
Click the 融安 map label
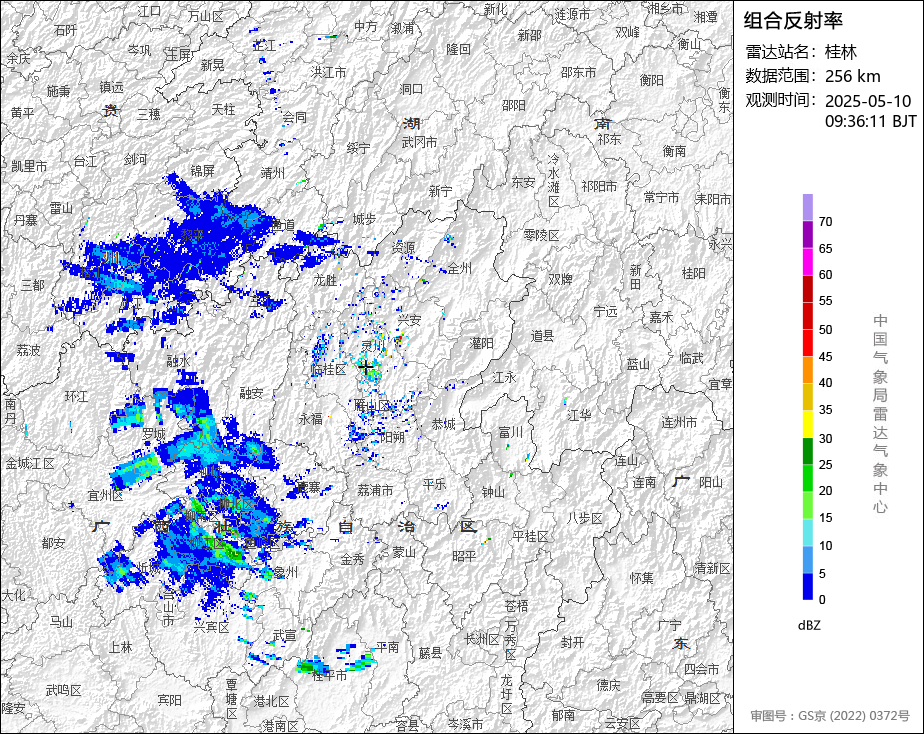click(x=252, y=393)
